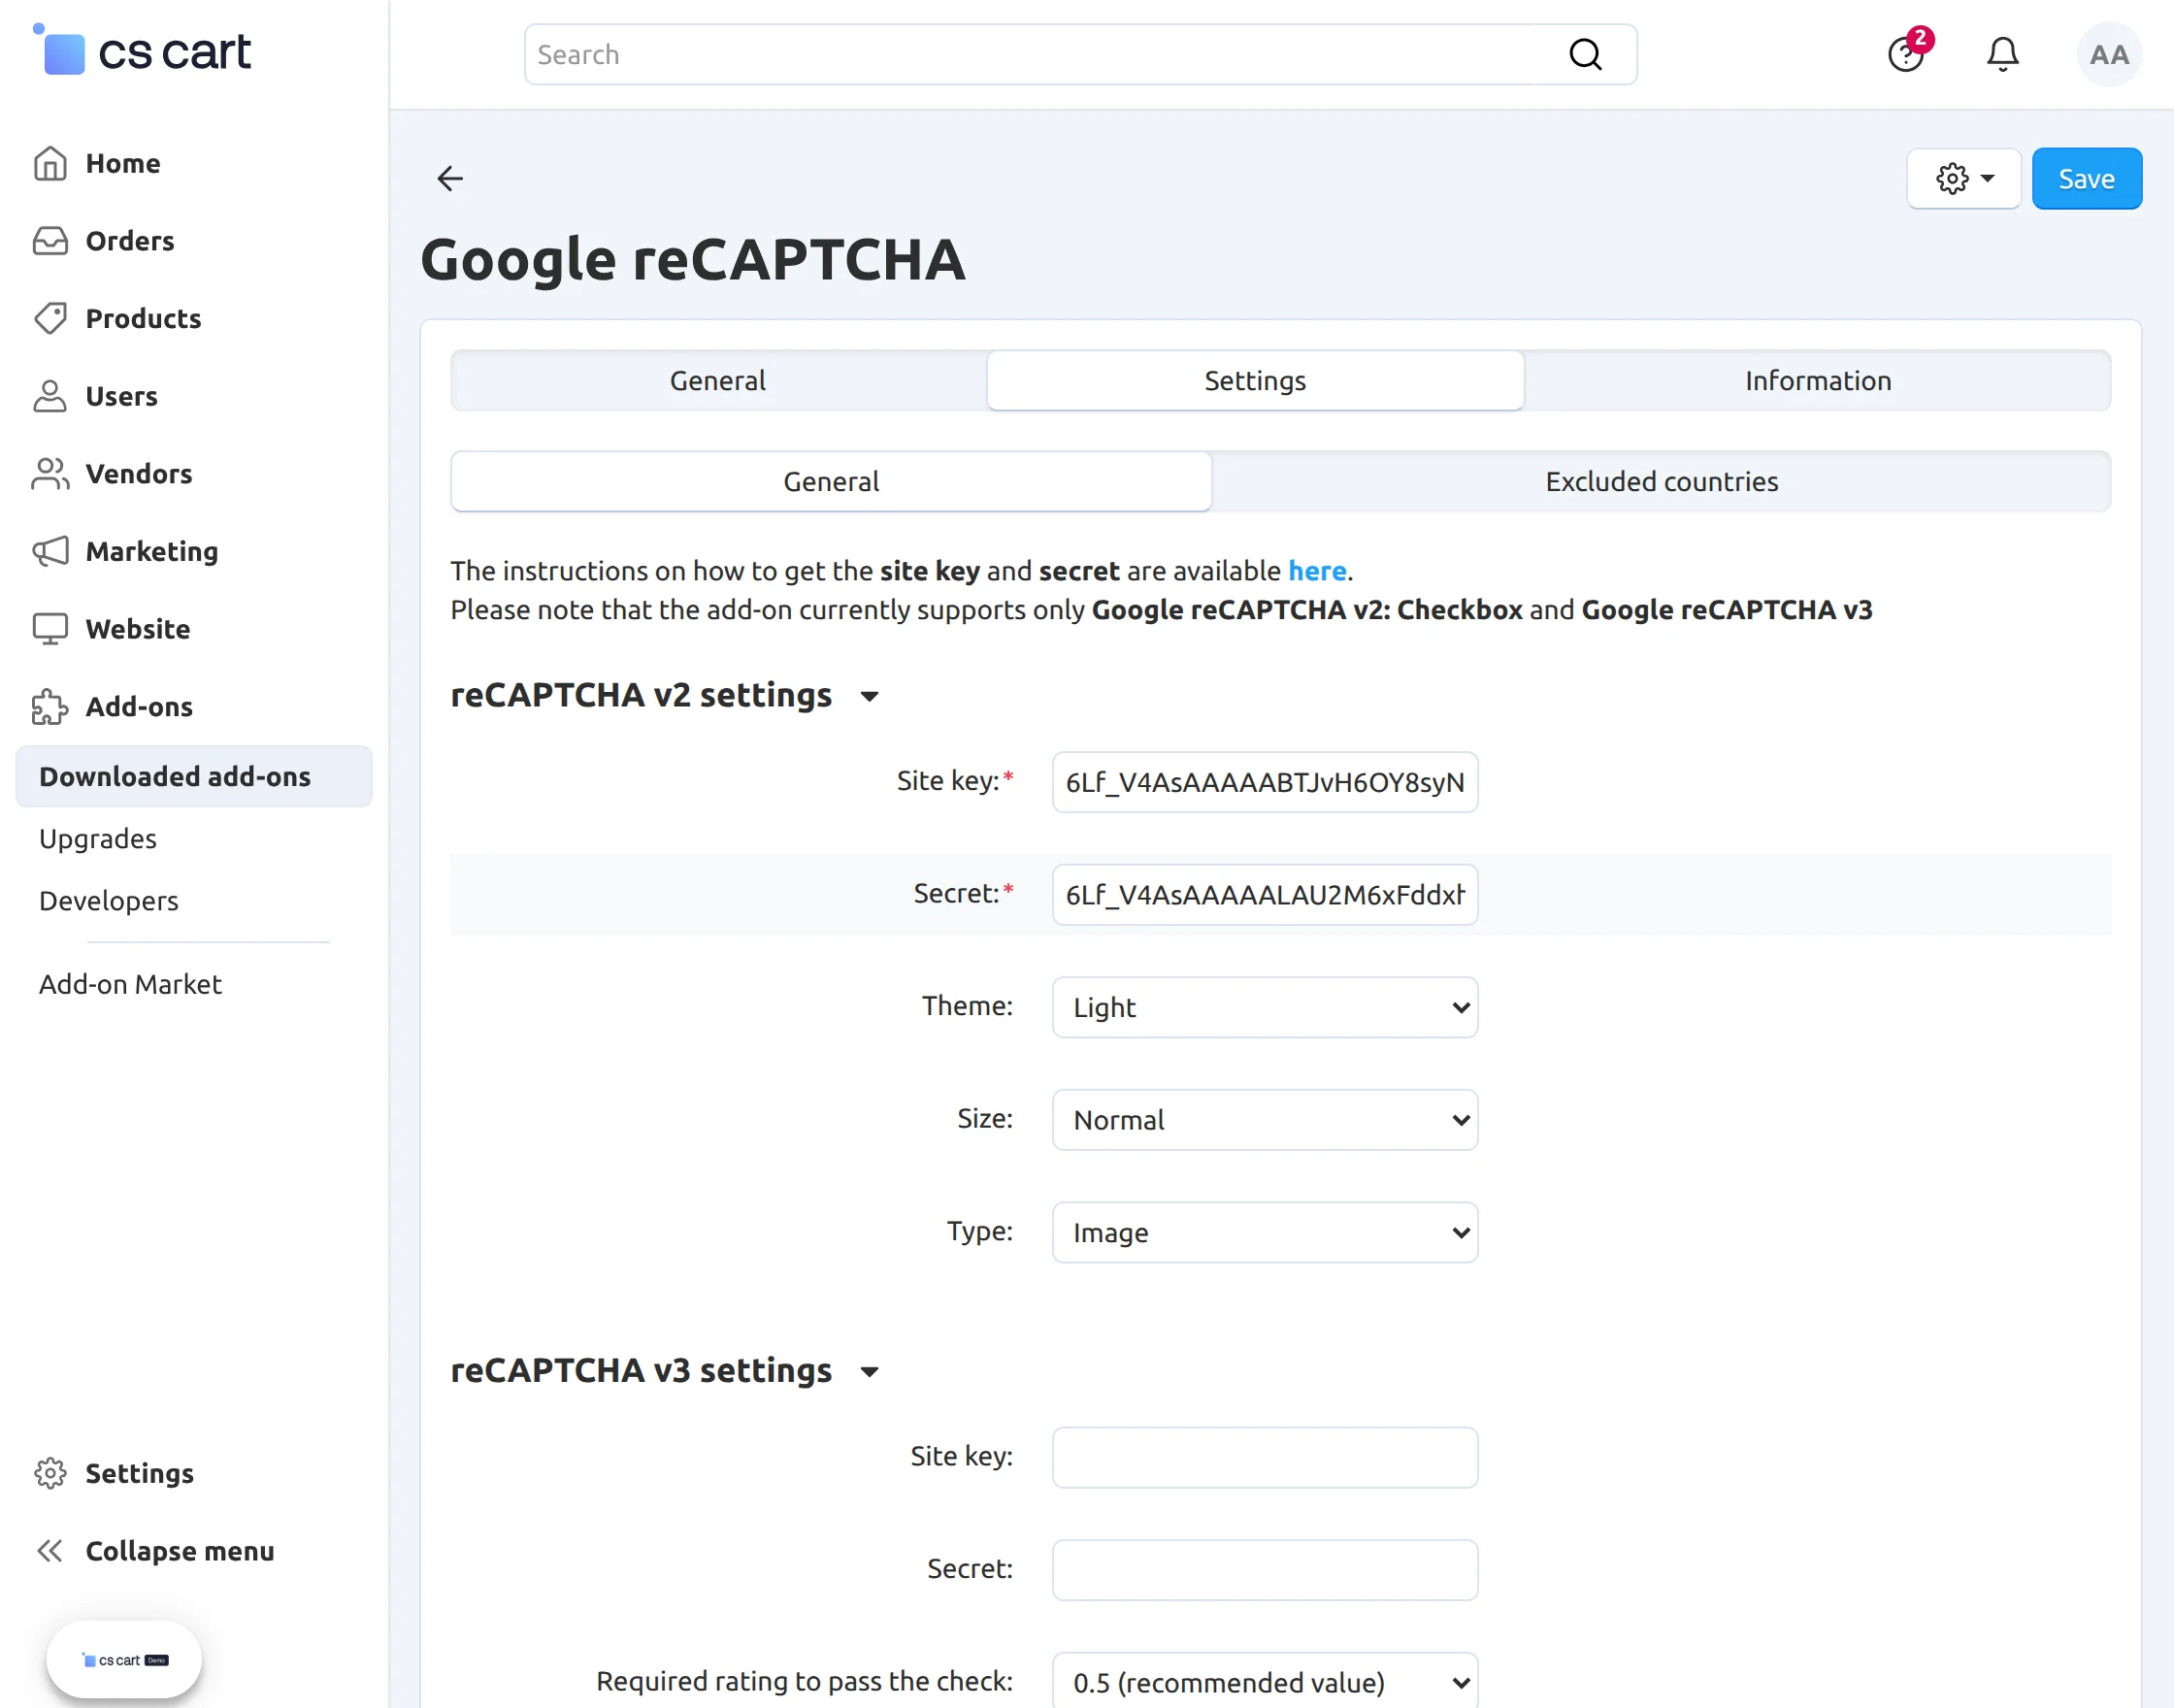Click the cs cart Demo floating badge
Screen dimensions: 2174x1708
coord(125,1660)
